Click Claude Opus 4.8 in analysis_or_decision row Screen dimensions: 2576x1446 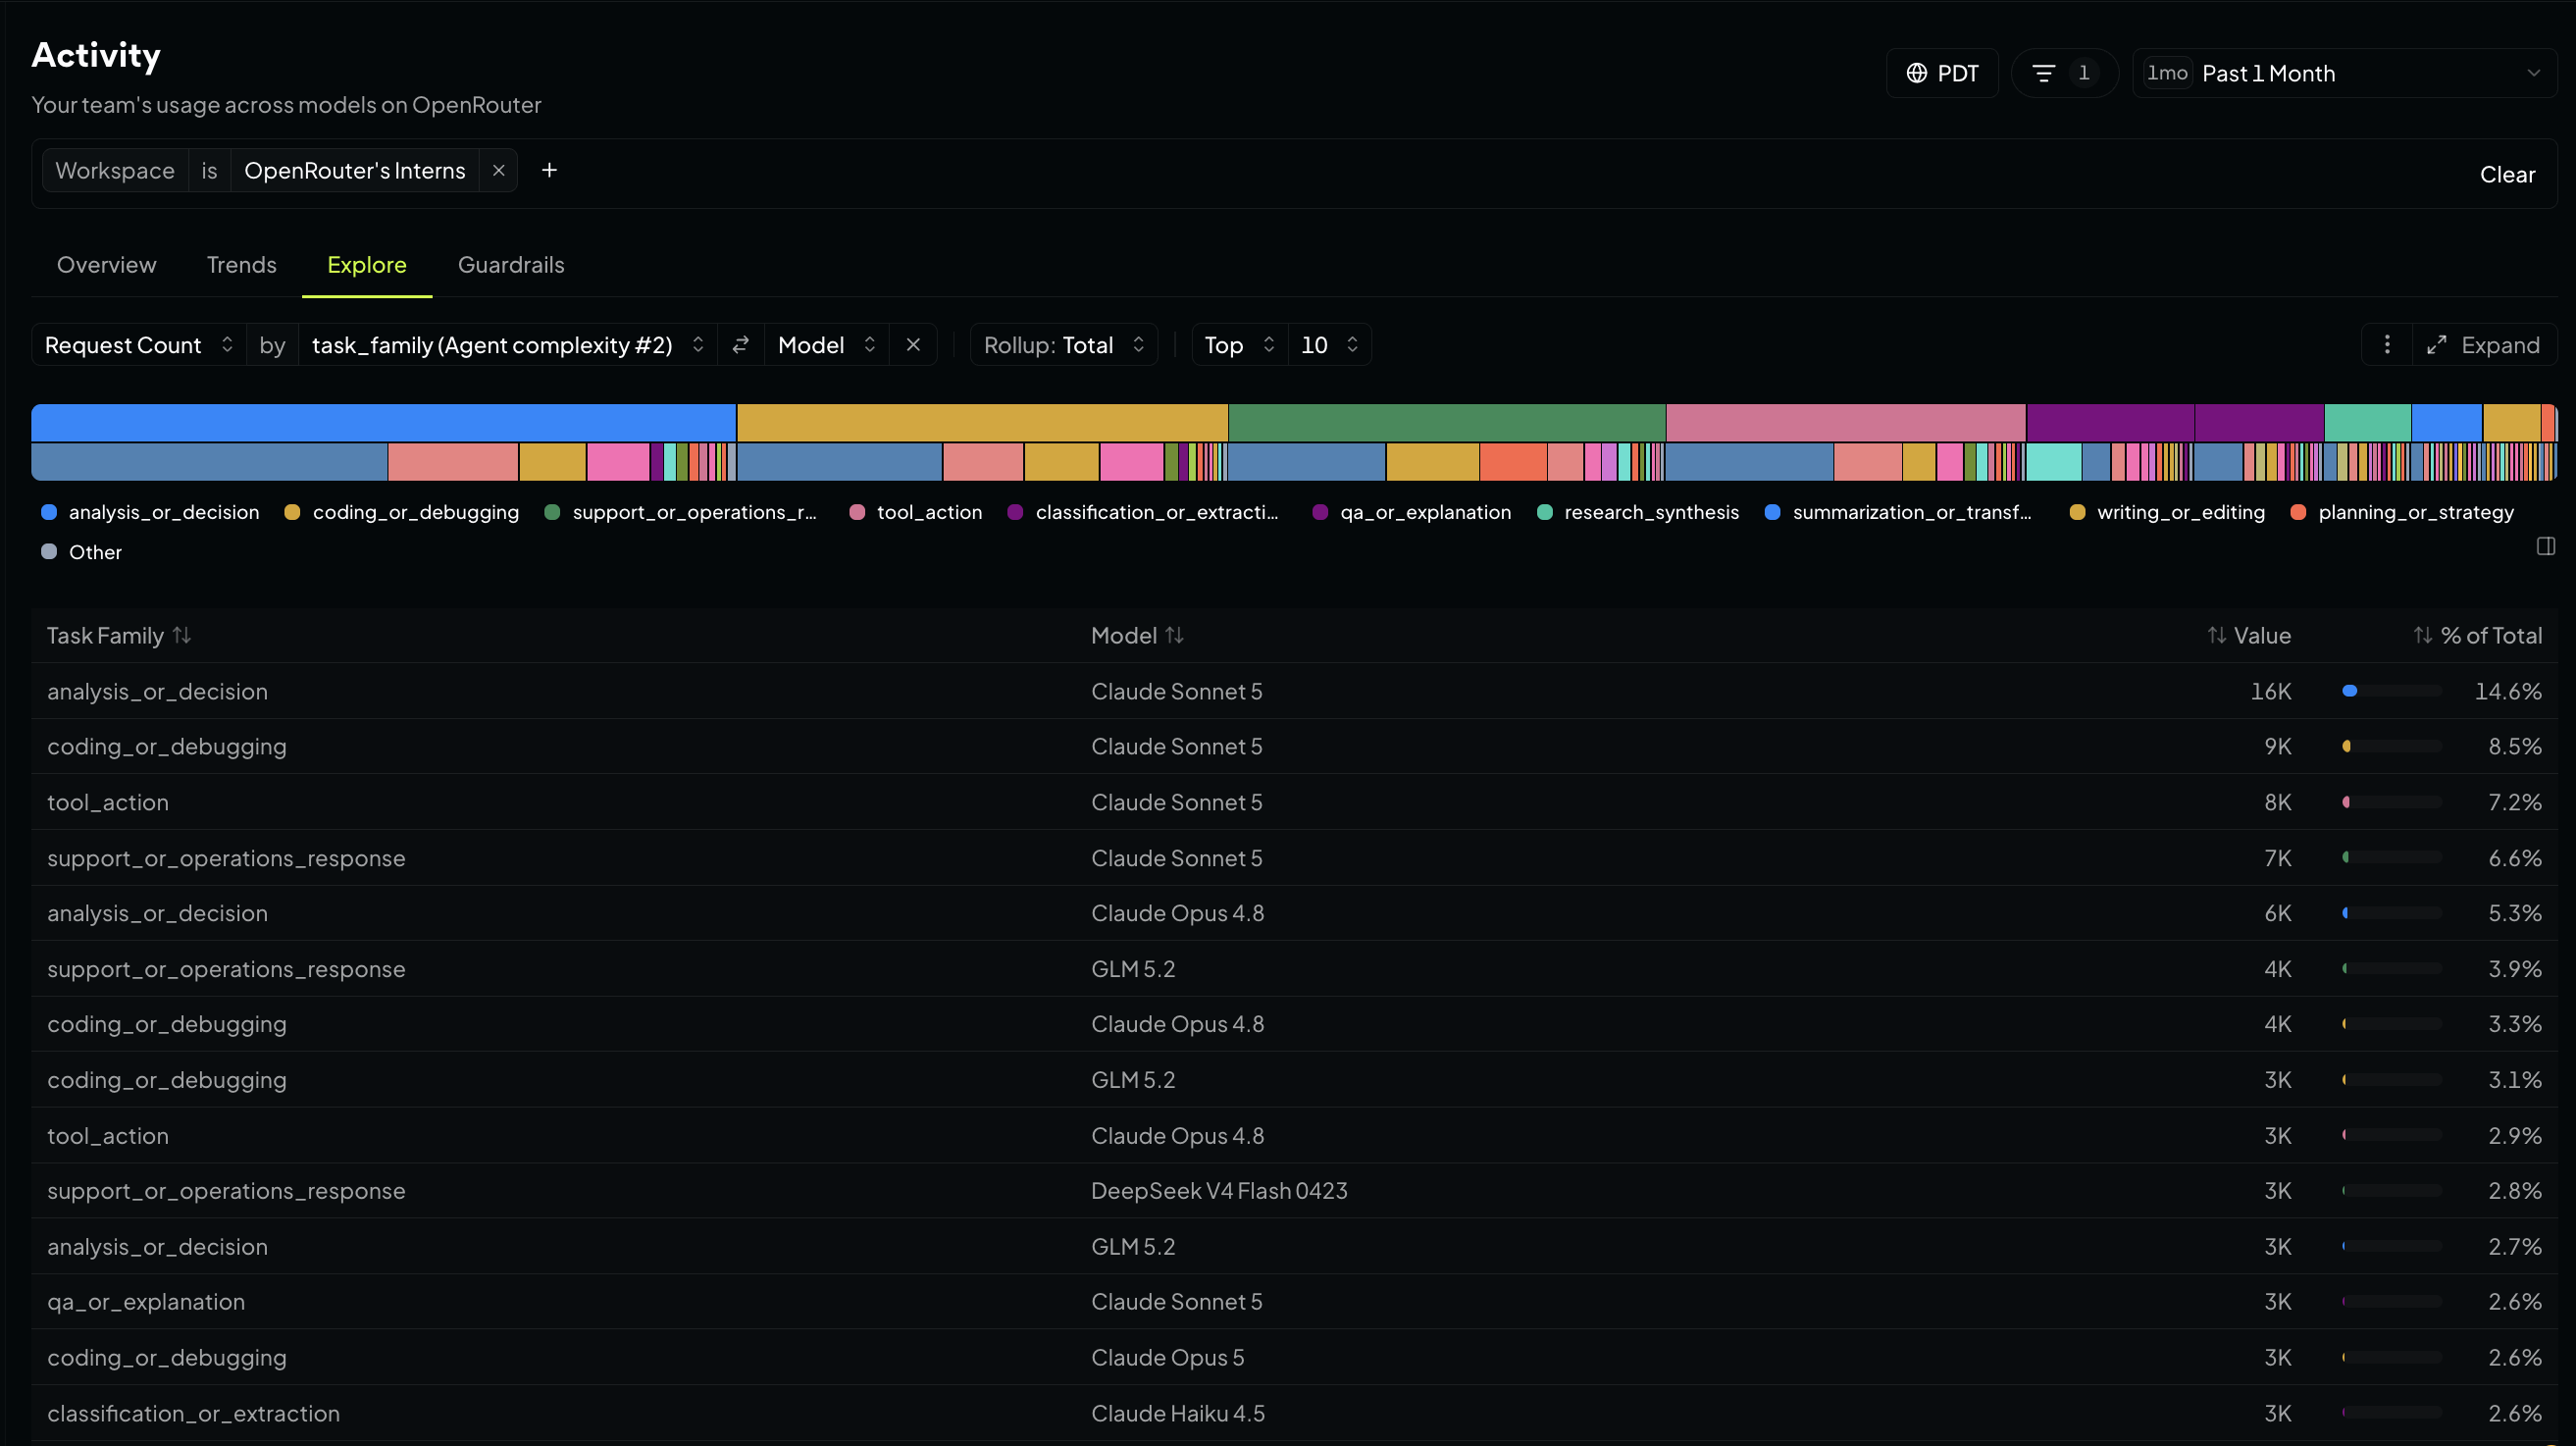point(1177,913)
